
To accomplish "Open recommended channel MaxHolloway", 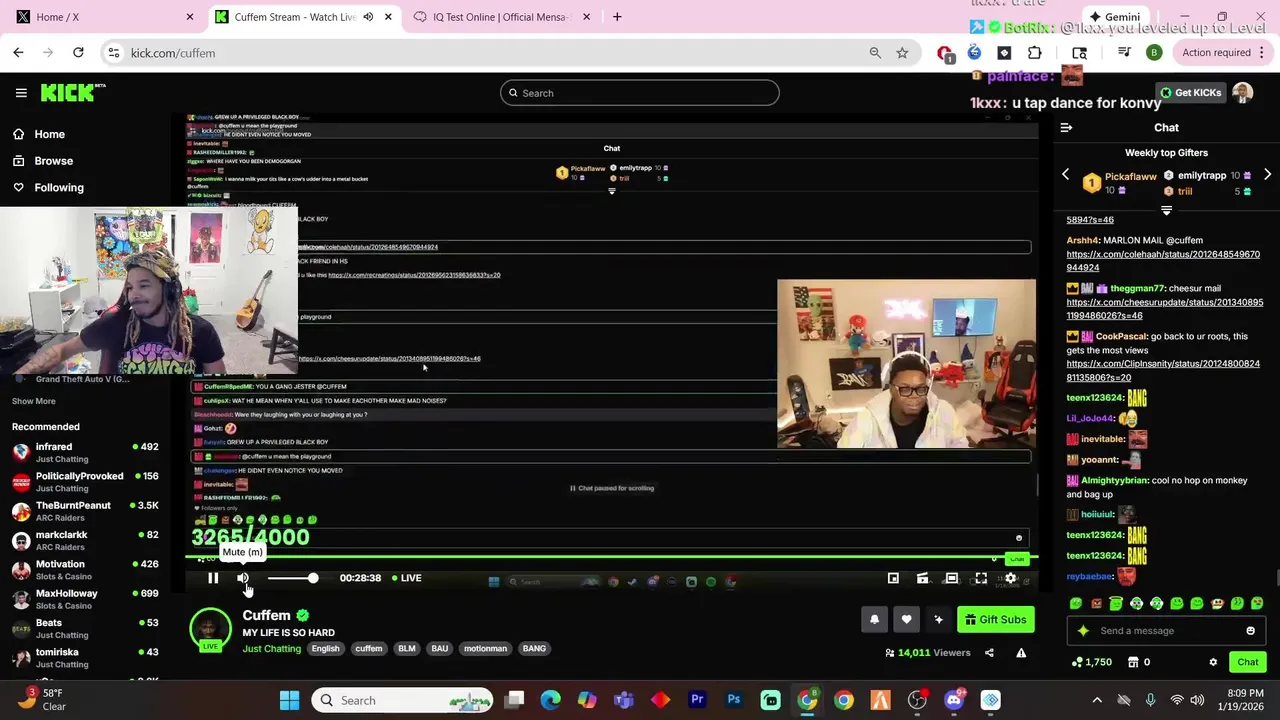I will click(85, 599).
